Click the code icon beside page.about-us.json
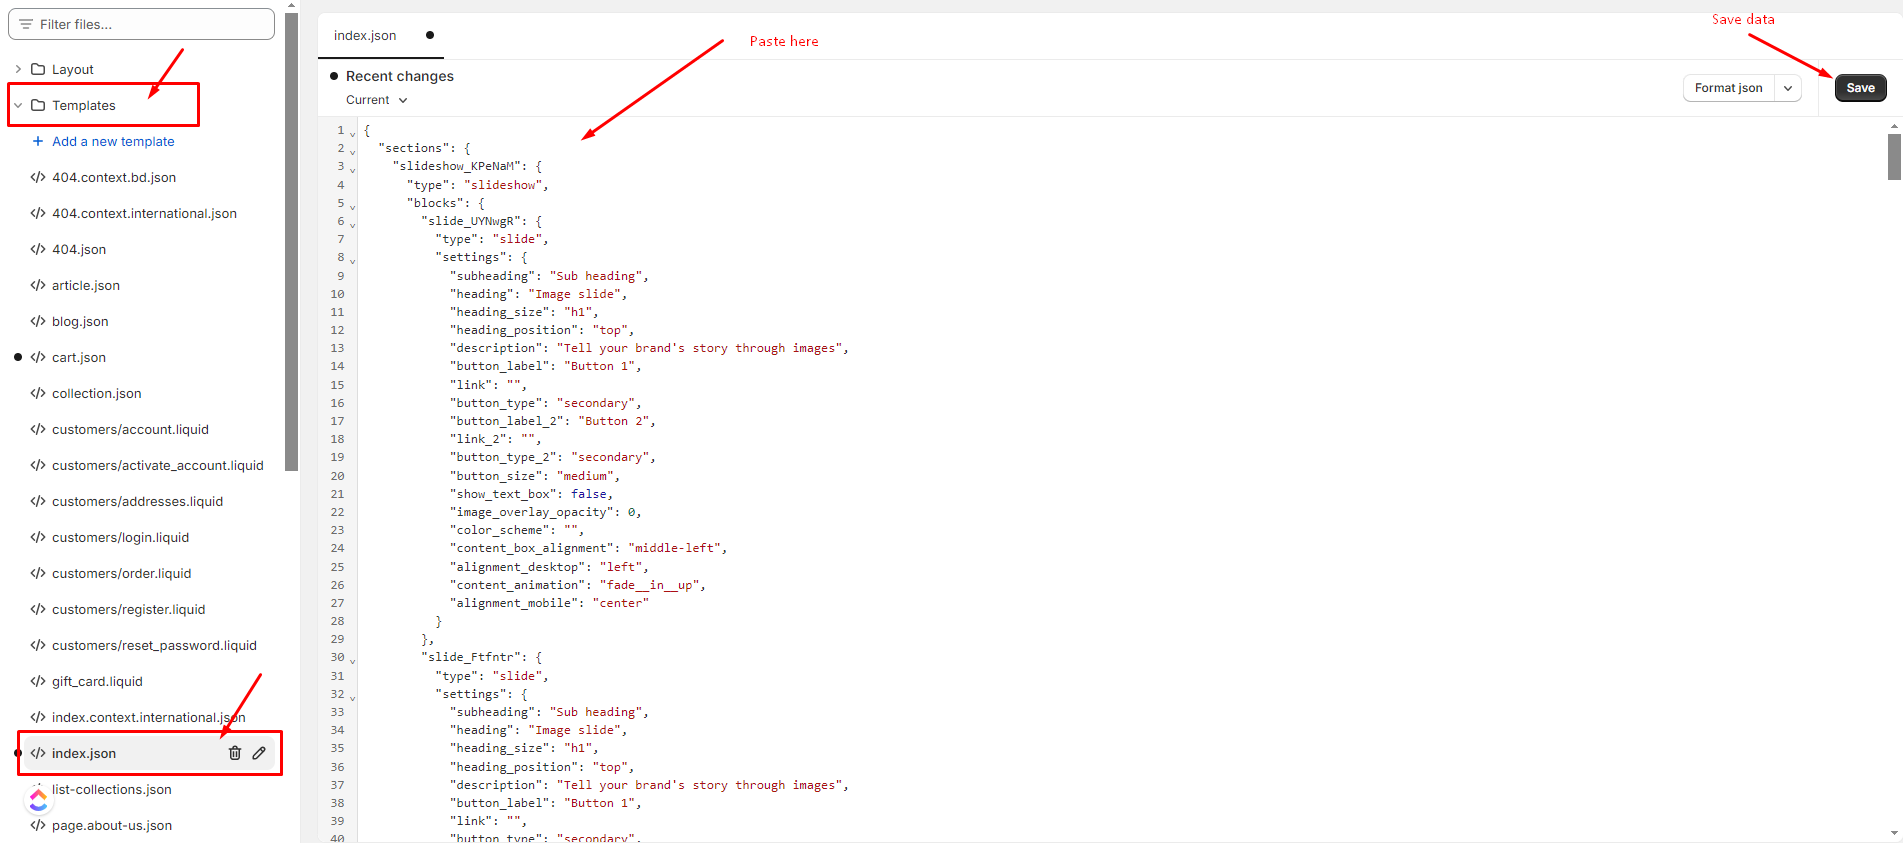This screenshot has width=1903, height=843. pos(38,825)
